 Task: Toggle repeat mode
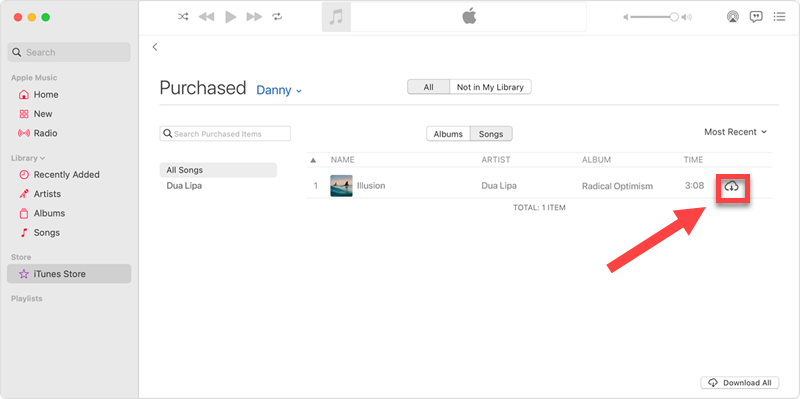pyautogui.click(x=277, y=17)
